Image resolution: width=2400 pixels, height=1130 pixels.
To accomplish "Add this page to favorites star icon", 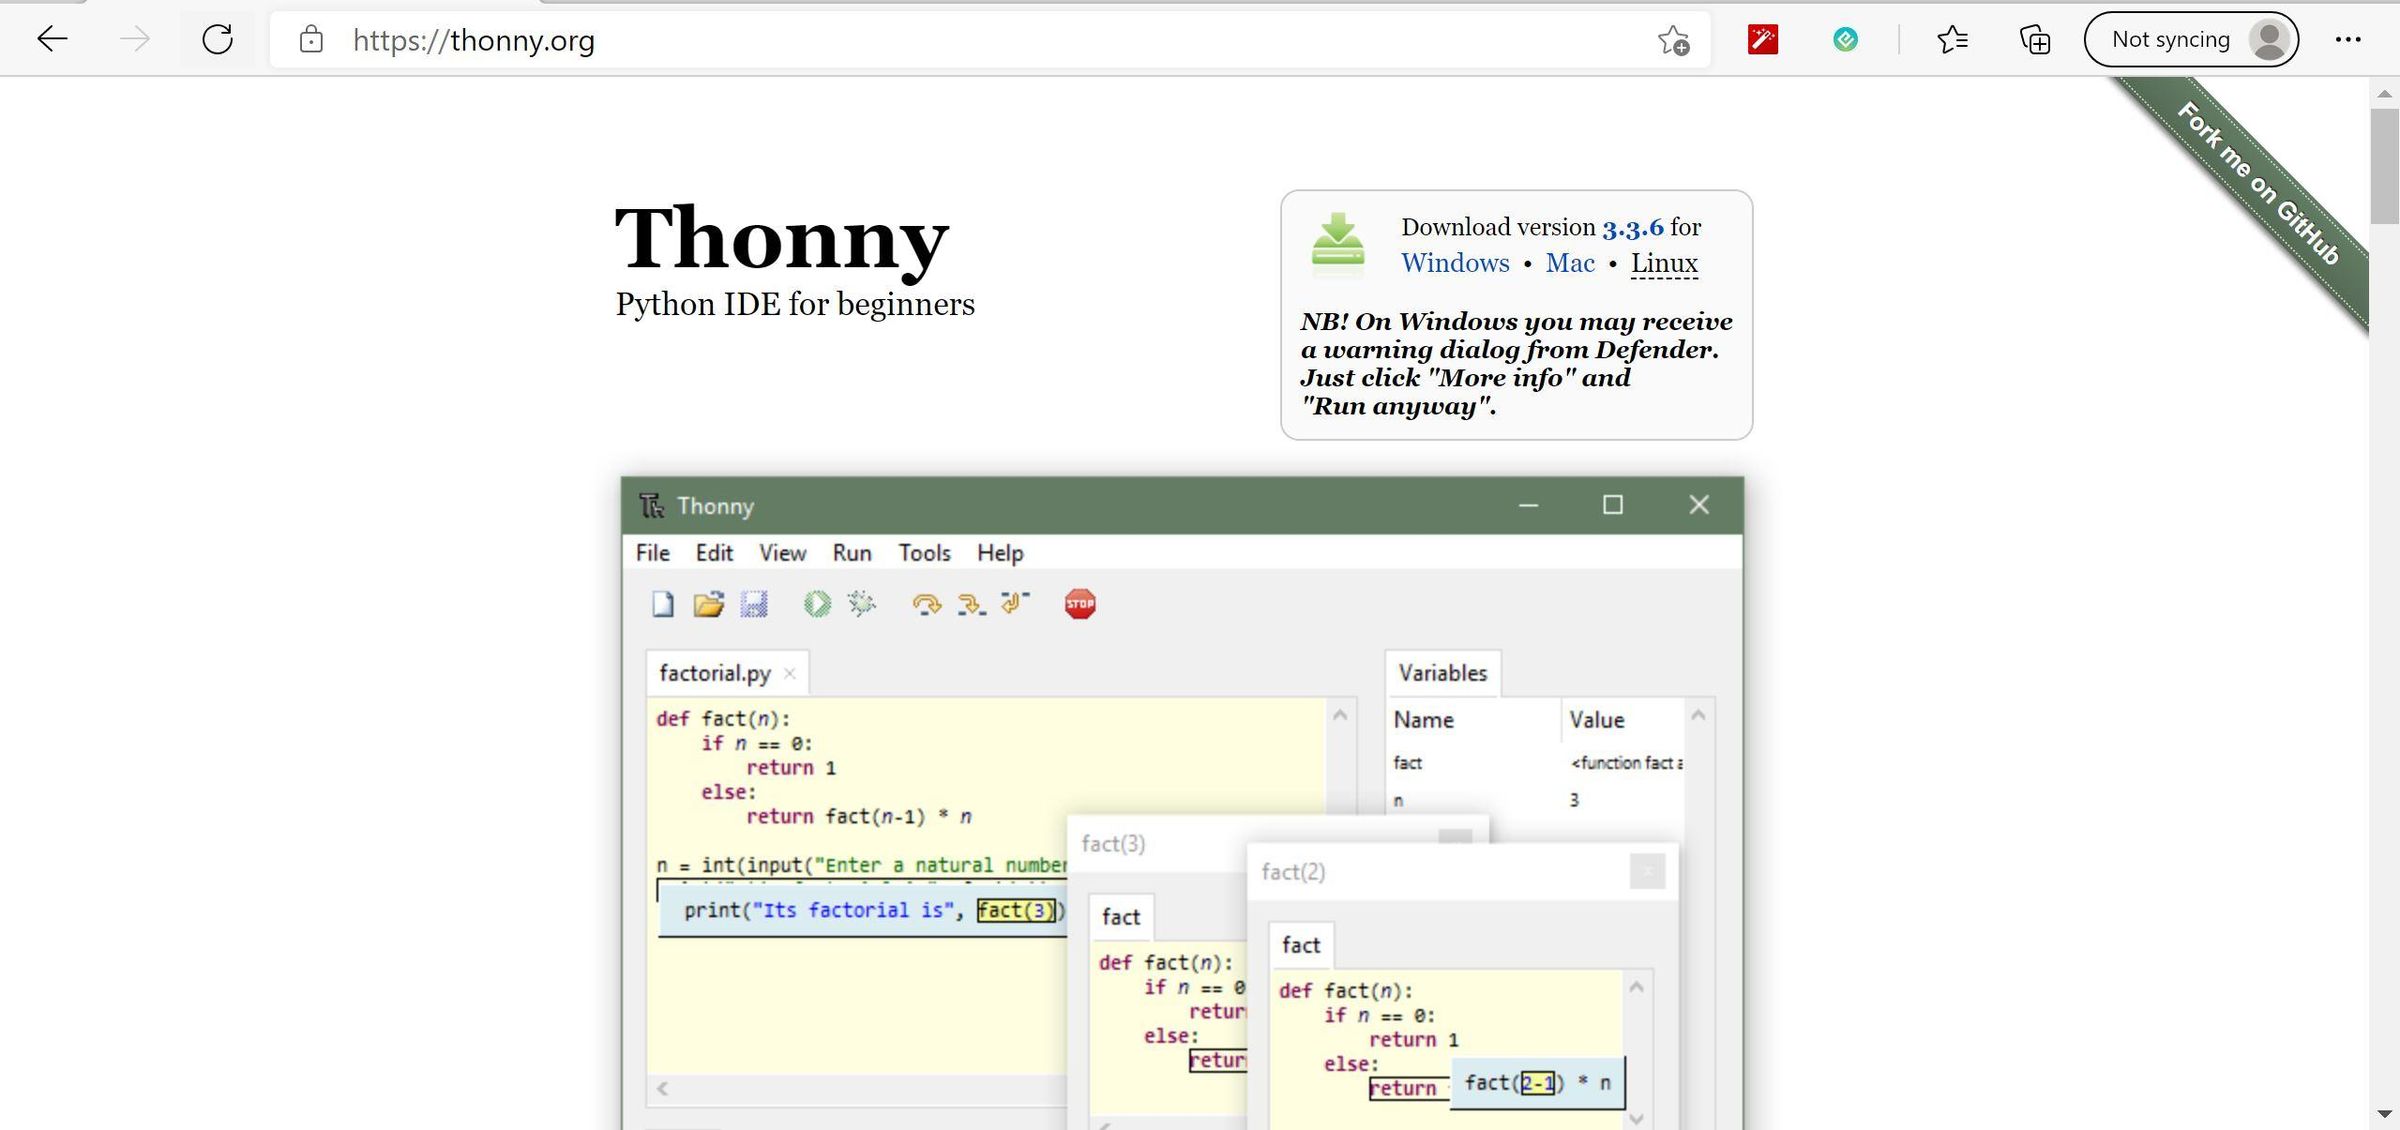I will (x=1673, y=41).
